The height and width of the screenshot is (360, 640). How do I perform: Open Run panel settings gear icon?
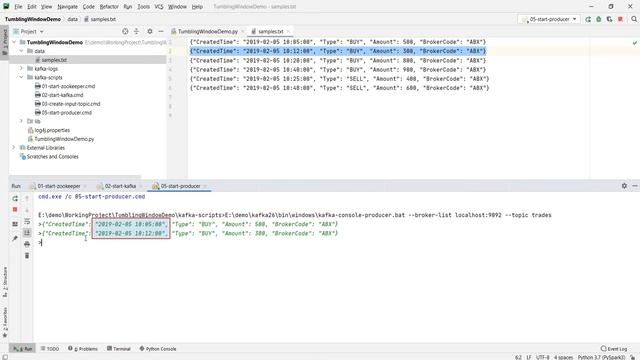point(624,186)
